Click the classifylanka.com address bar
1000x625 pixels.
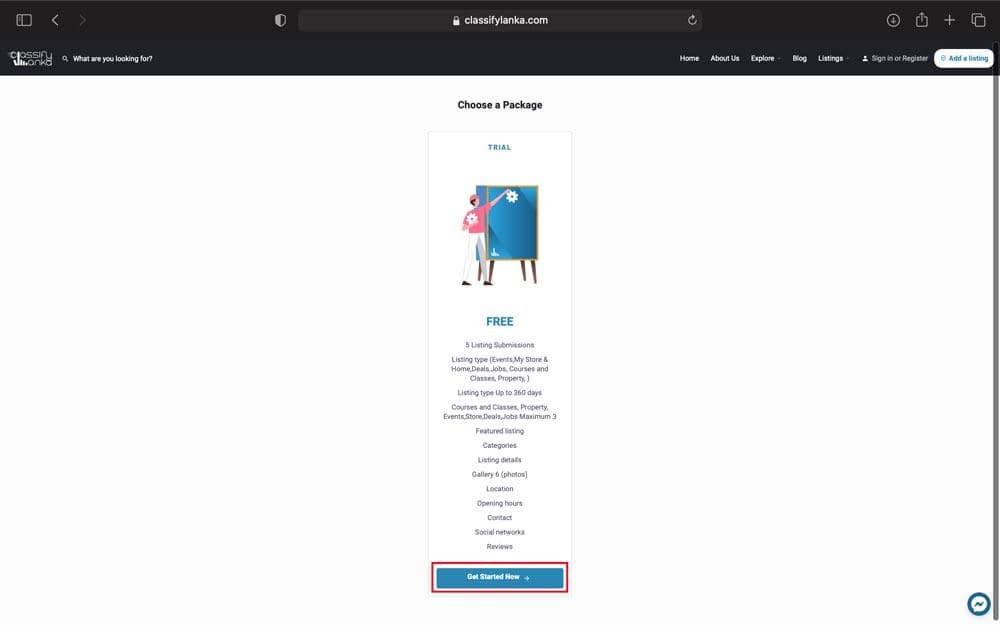pos(500,20)
